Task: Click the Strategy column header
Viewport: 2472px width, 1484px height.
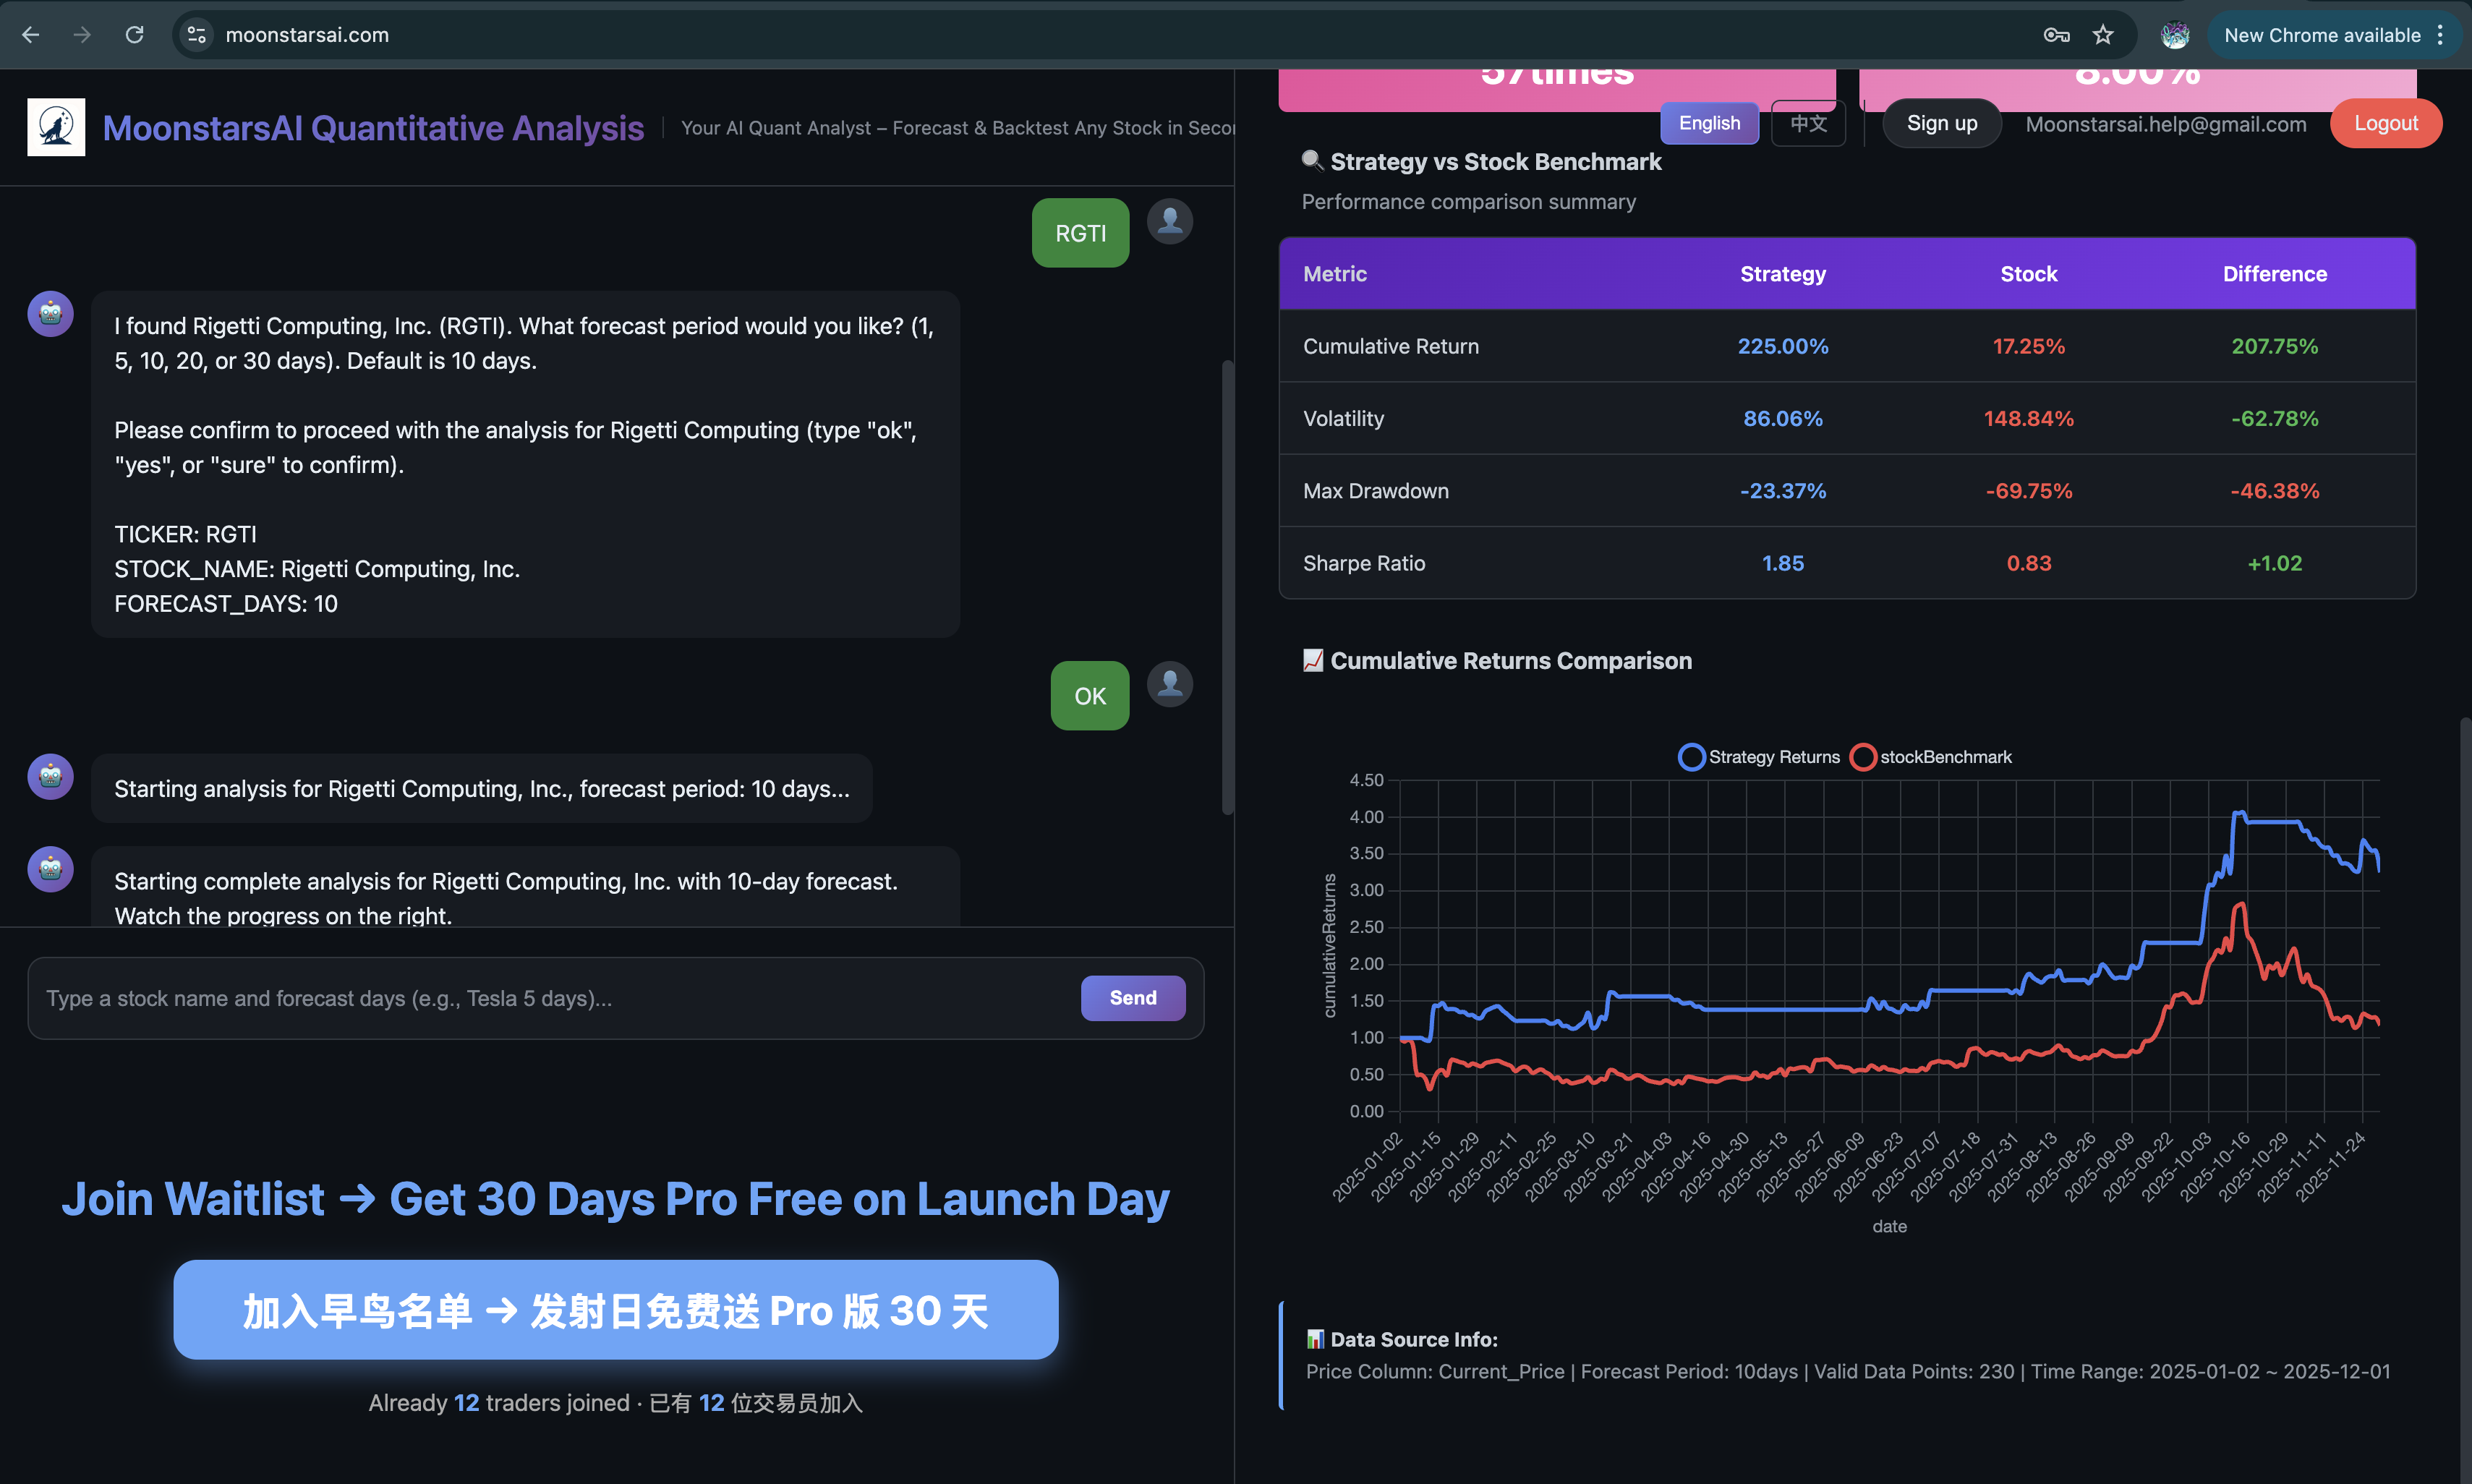Action: (x=1782, y=274)
